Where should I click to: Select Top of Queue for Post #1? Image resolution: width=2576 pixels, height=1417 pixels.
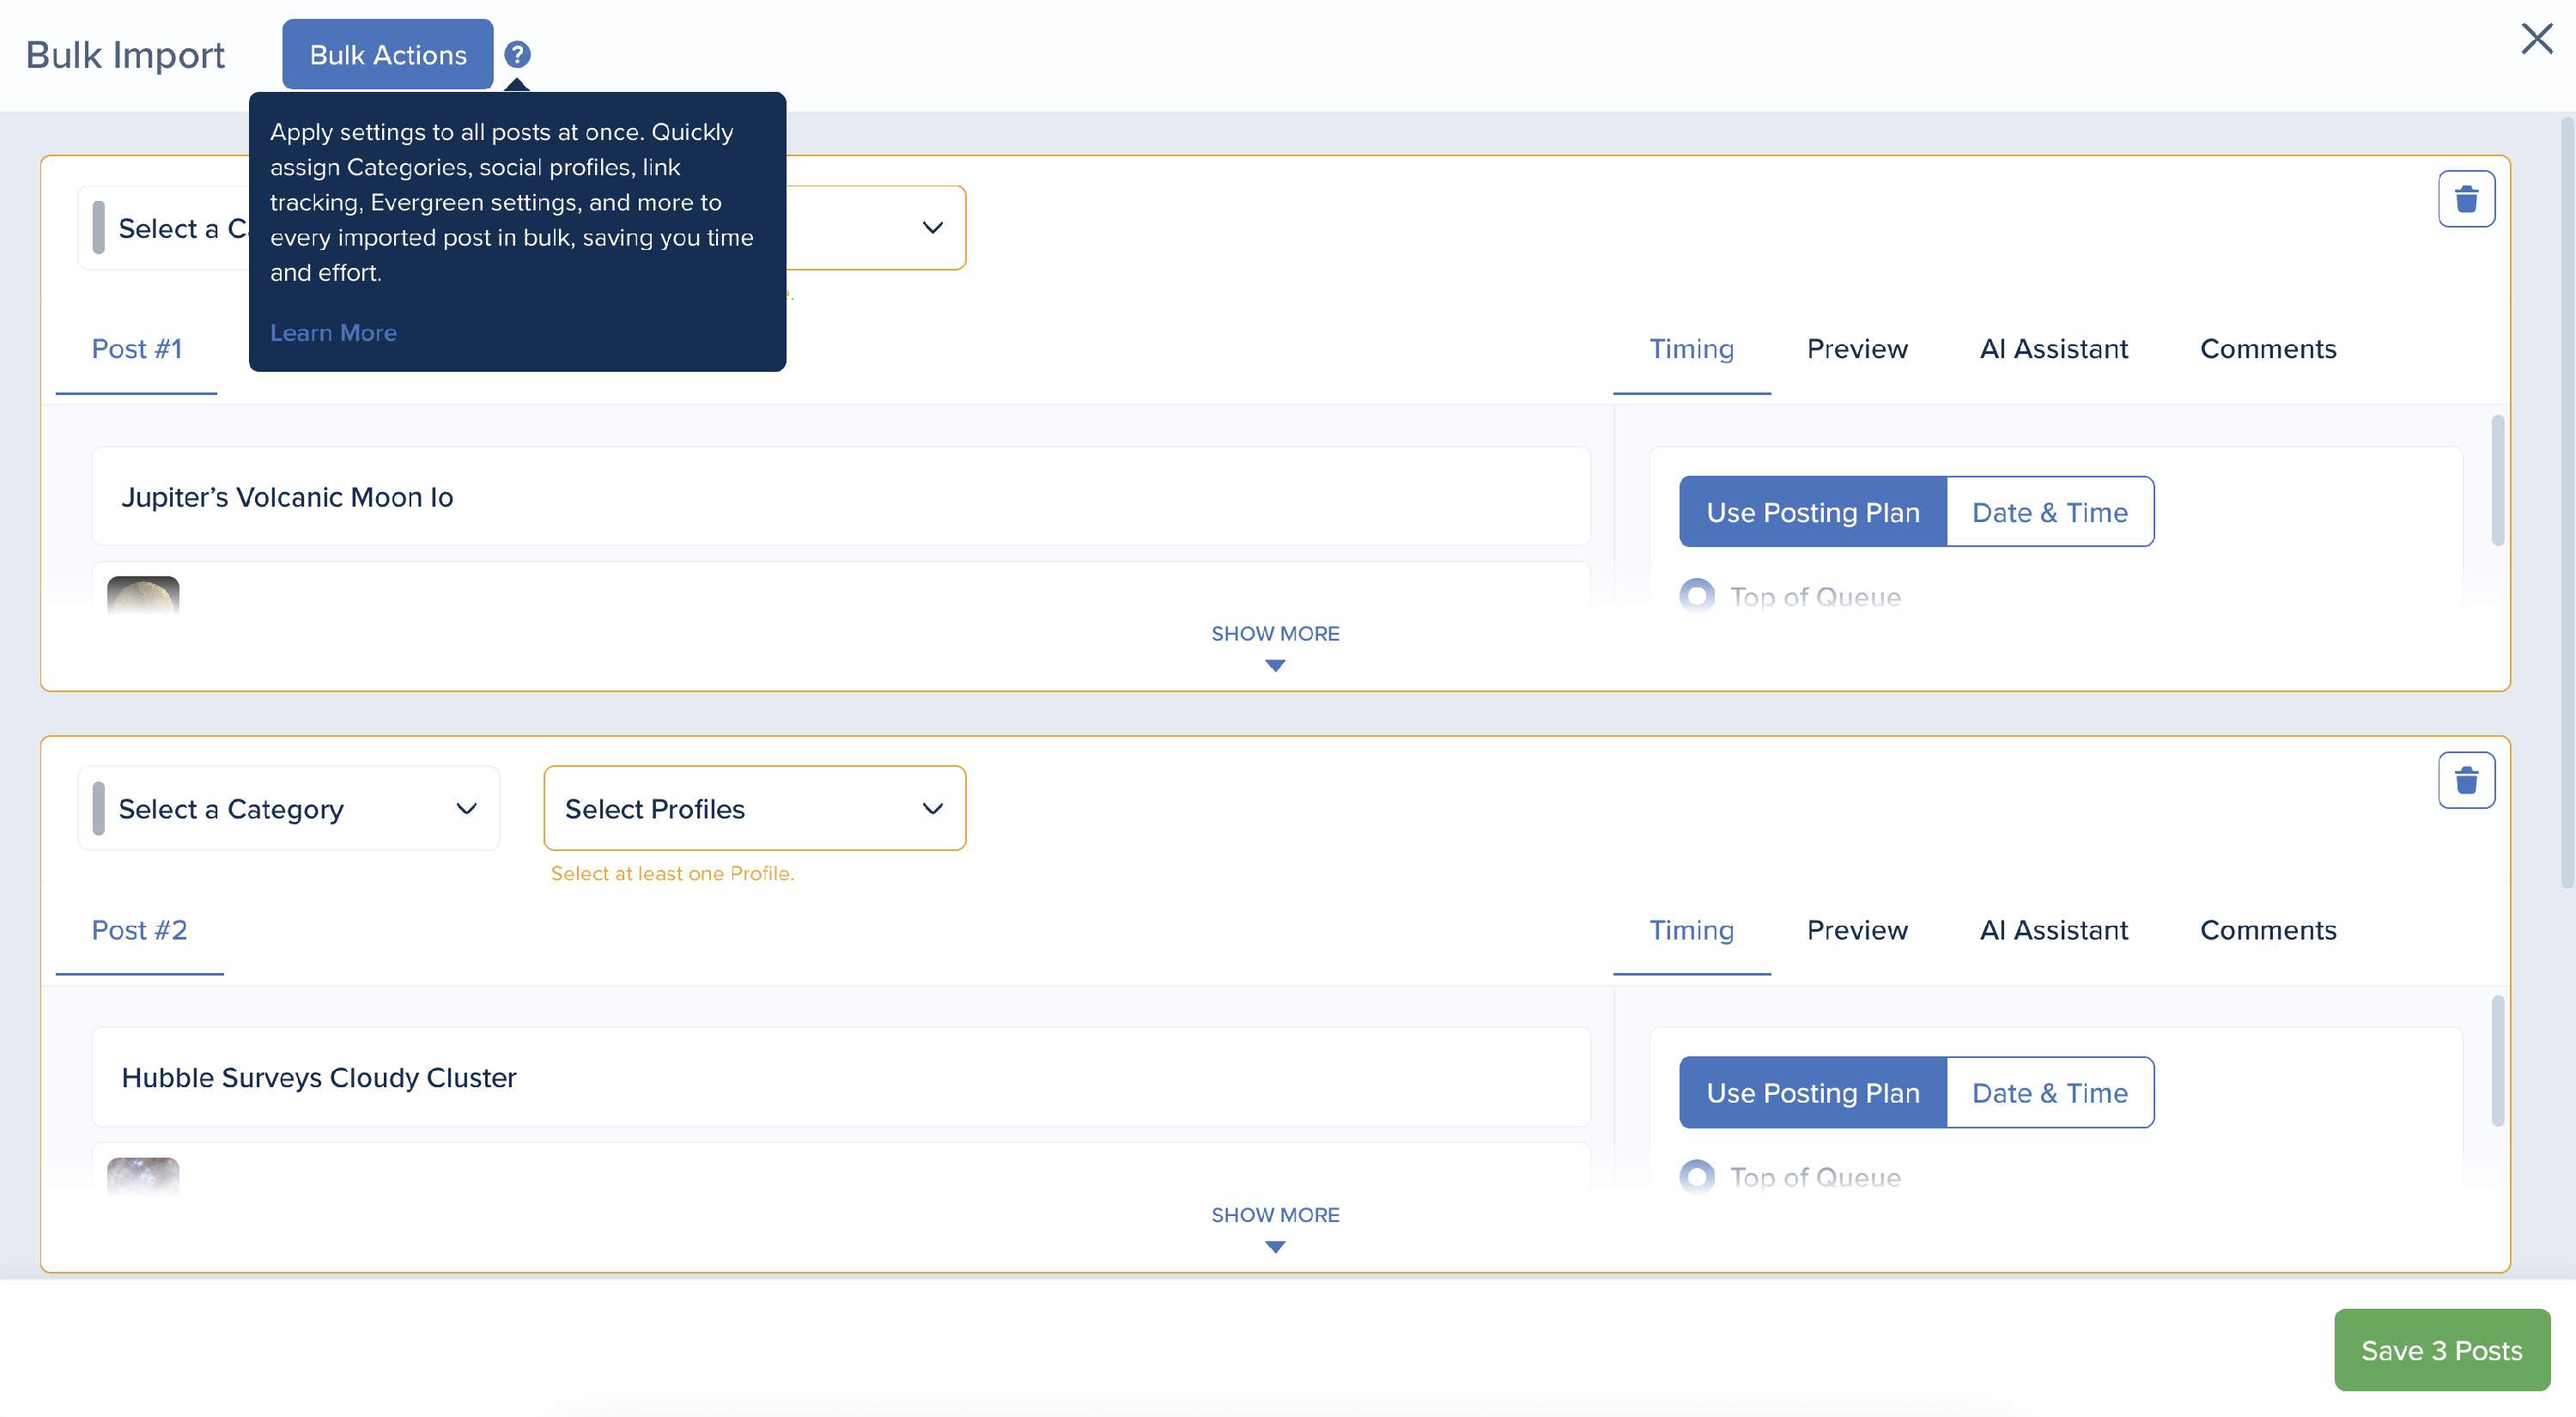1696,596
